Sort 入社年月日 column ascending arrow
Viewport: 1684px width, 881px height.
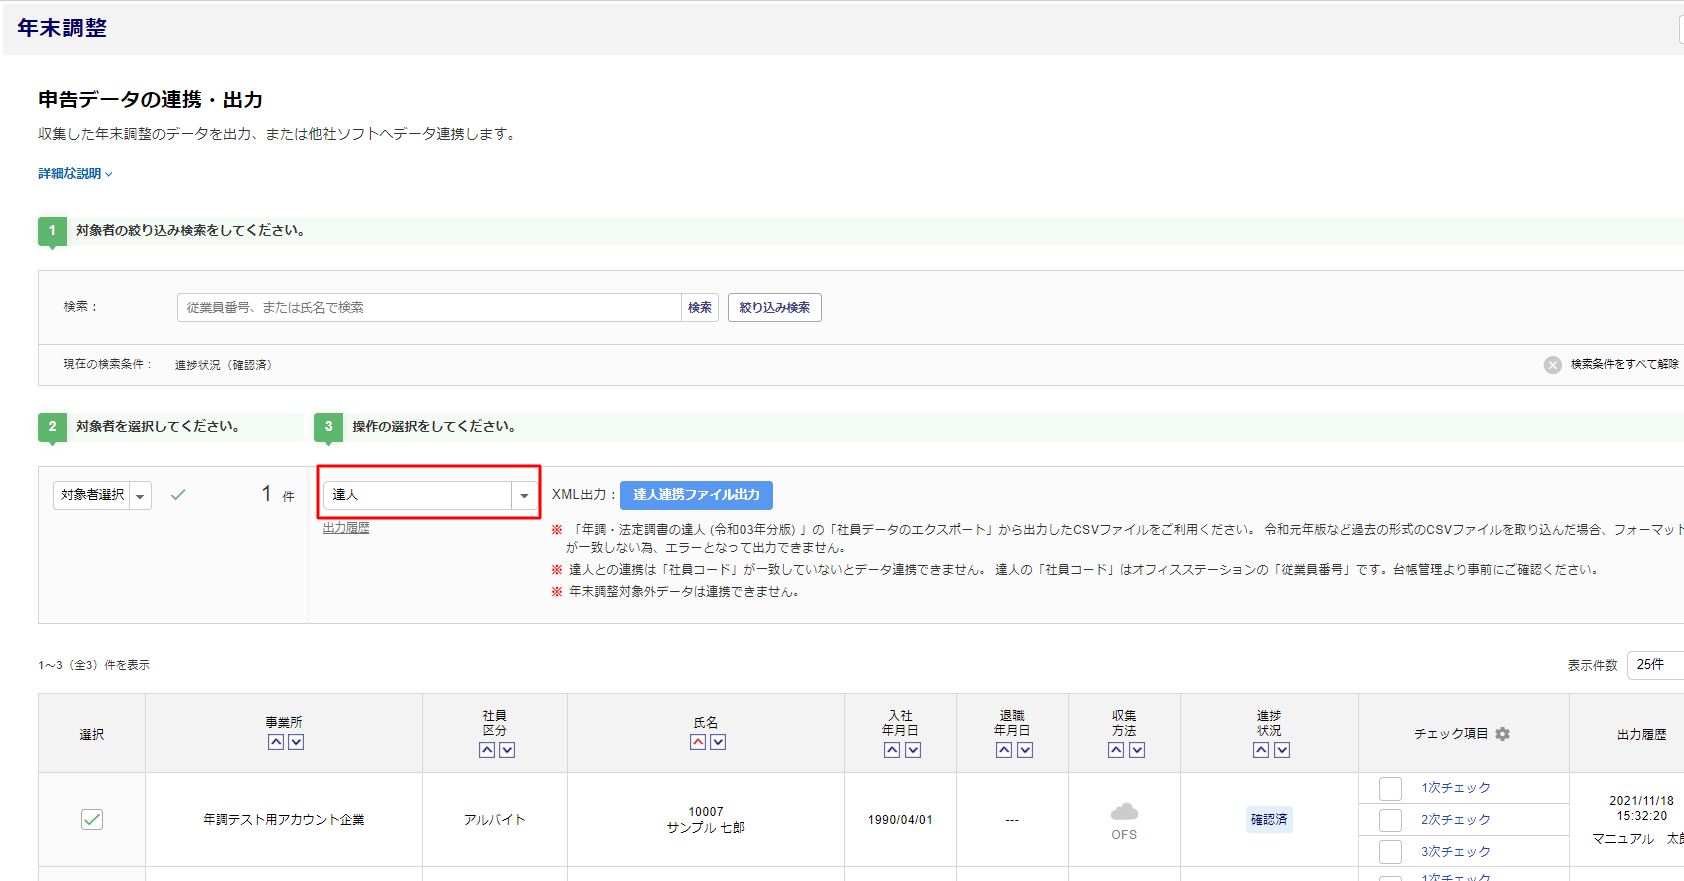click(x=892, y=750)
